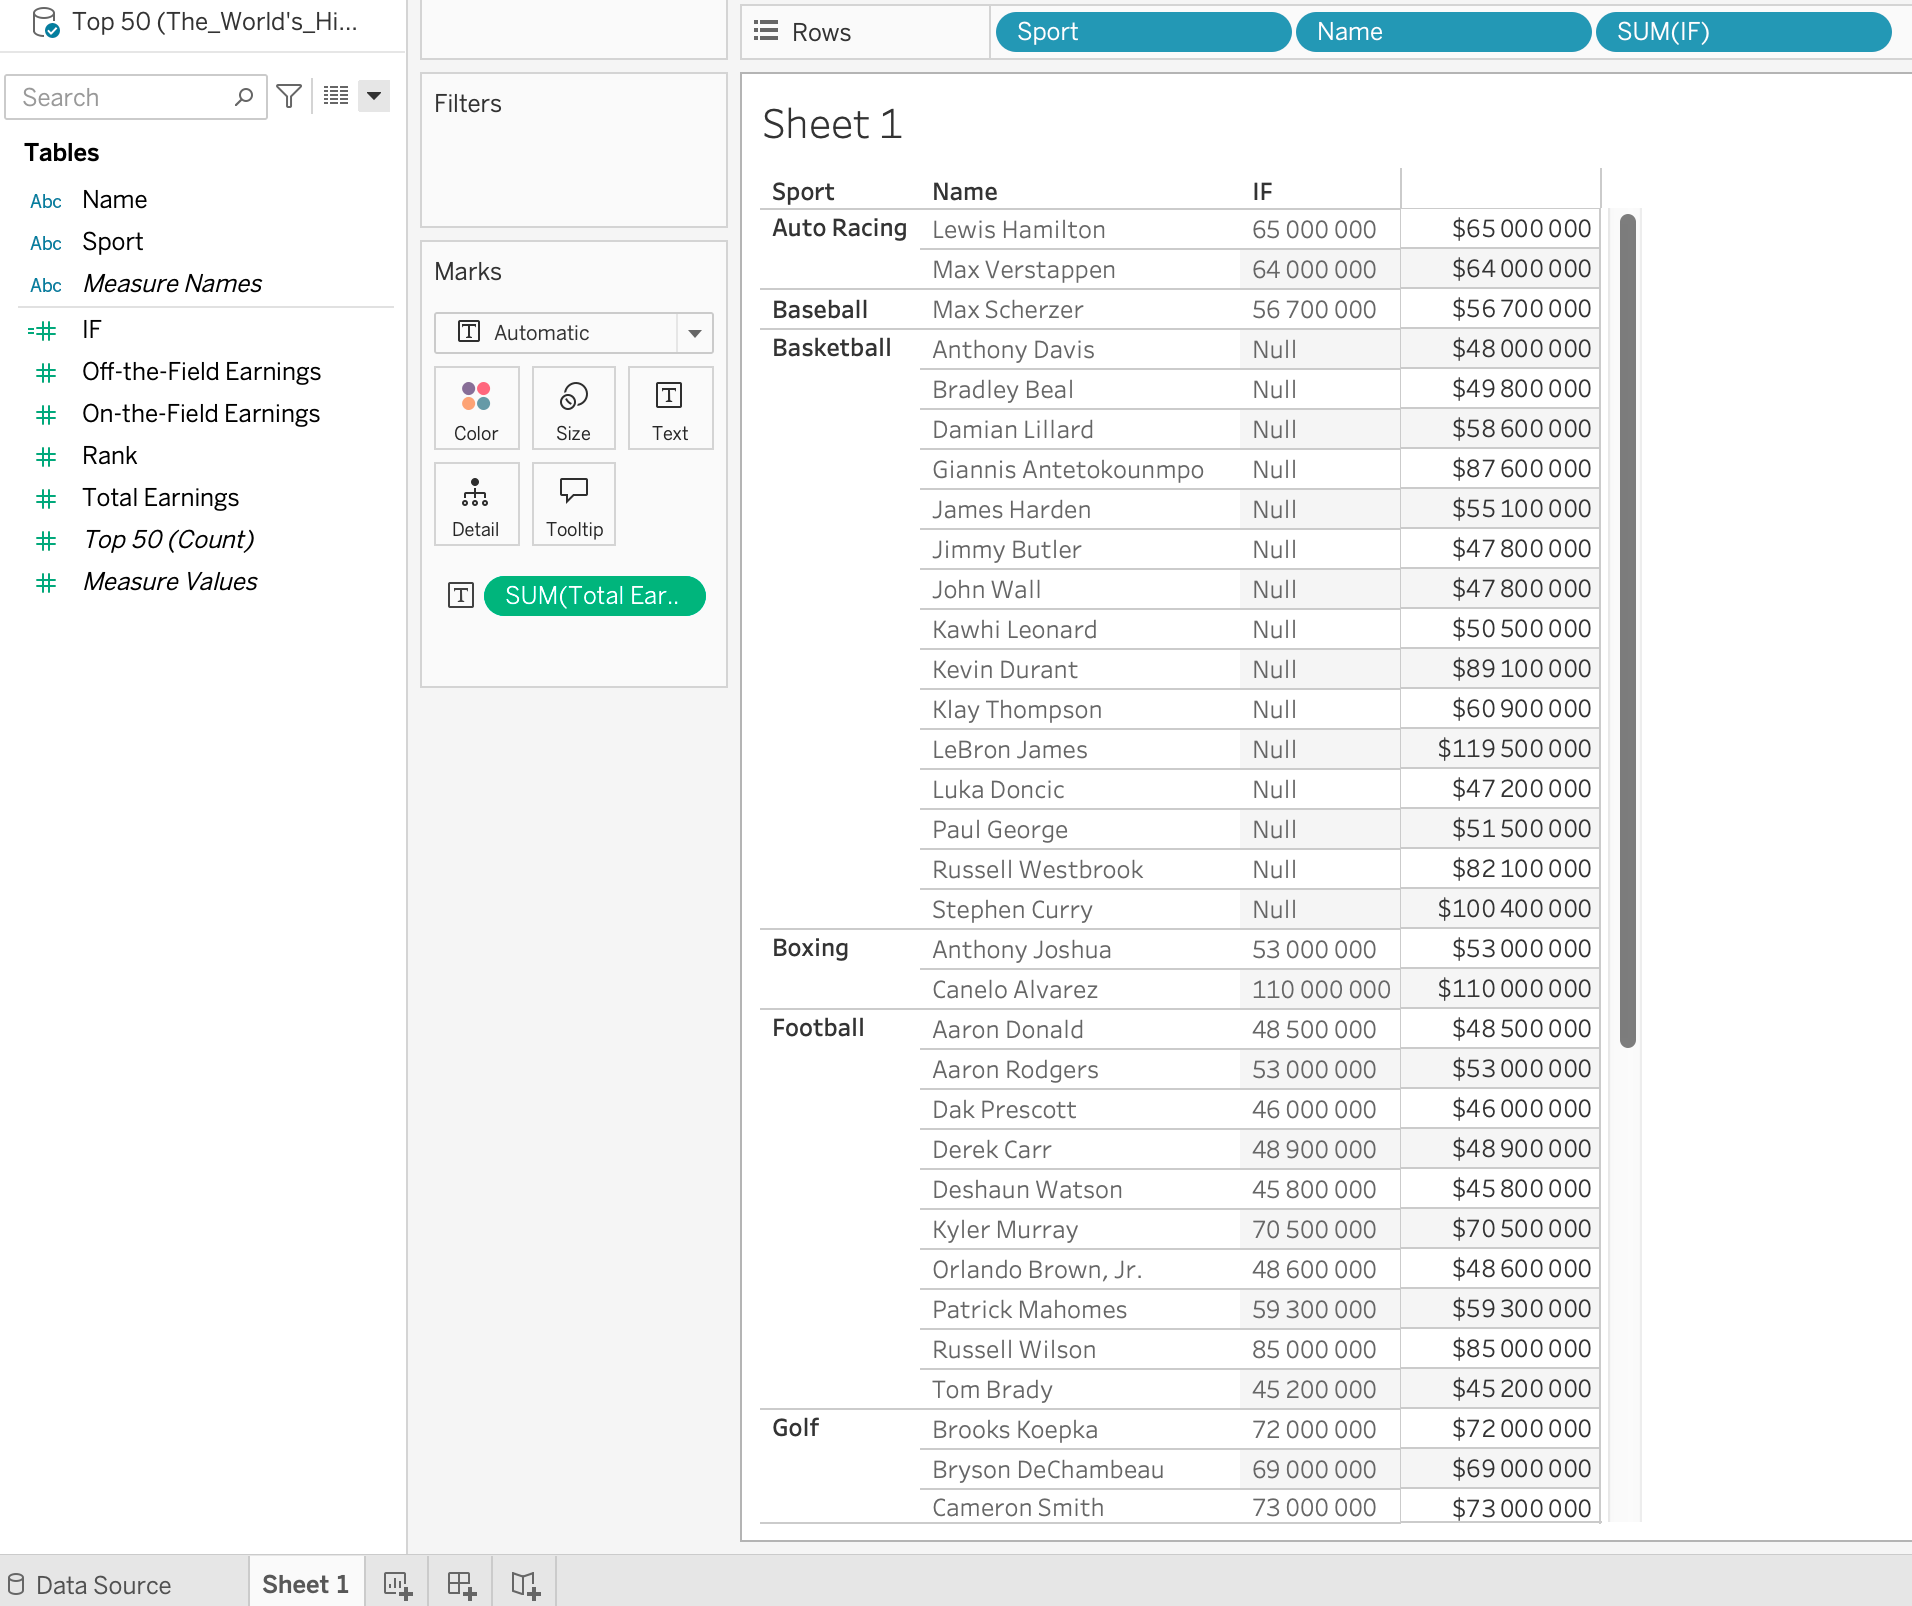The height and width of the screenshot is (1606, 1912).
Task: Select the Sheet 1 tab
Action: [305, 1584]
